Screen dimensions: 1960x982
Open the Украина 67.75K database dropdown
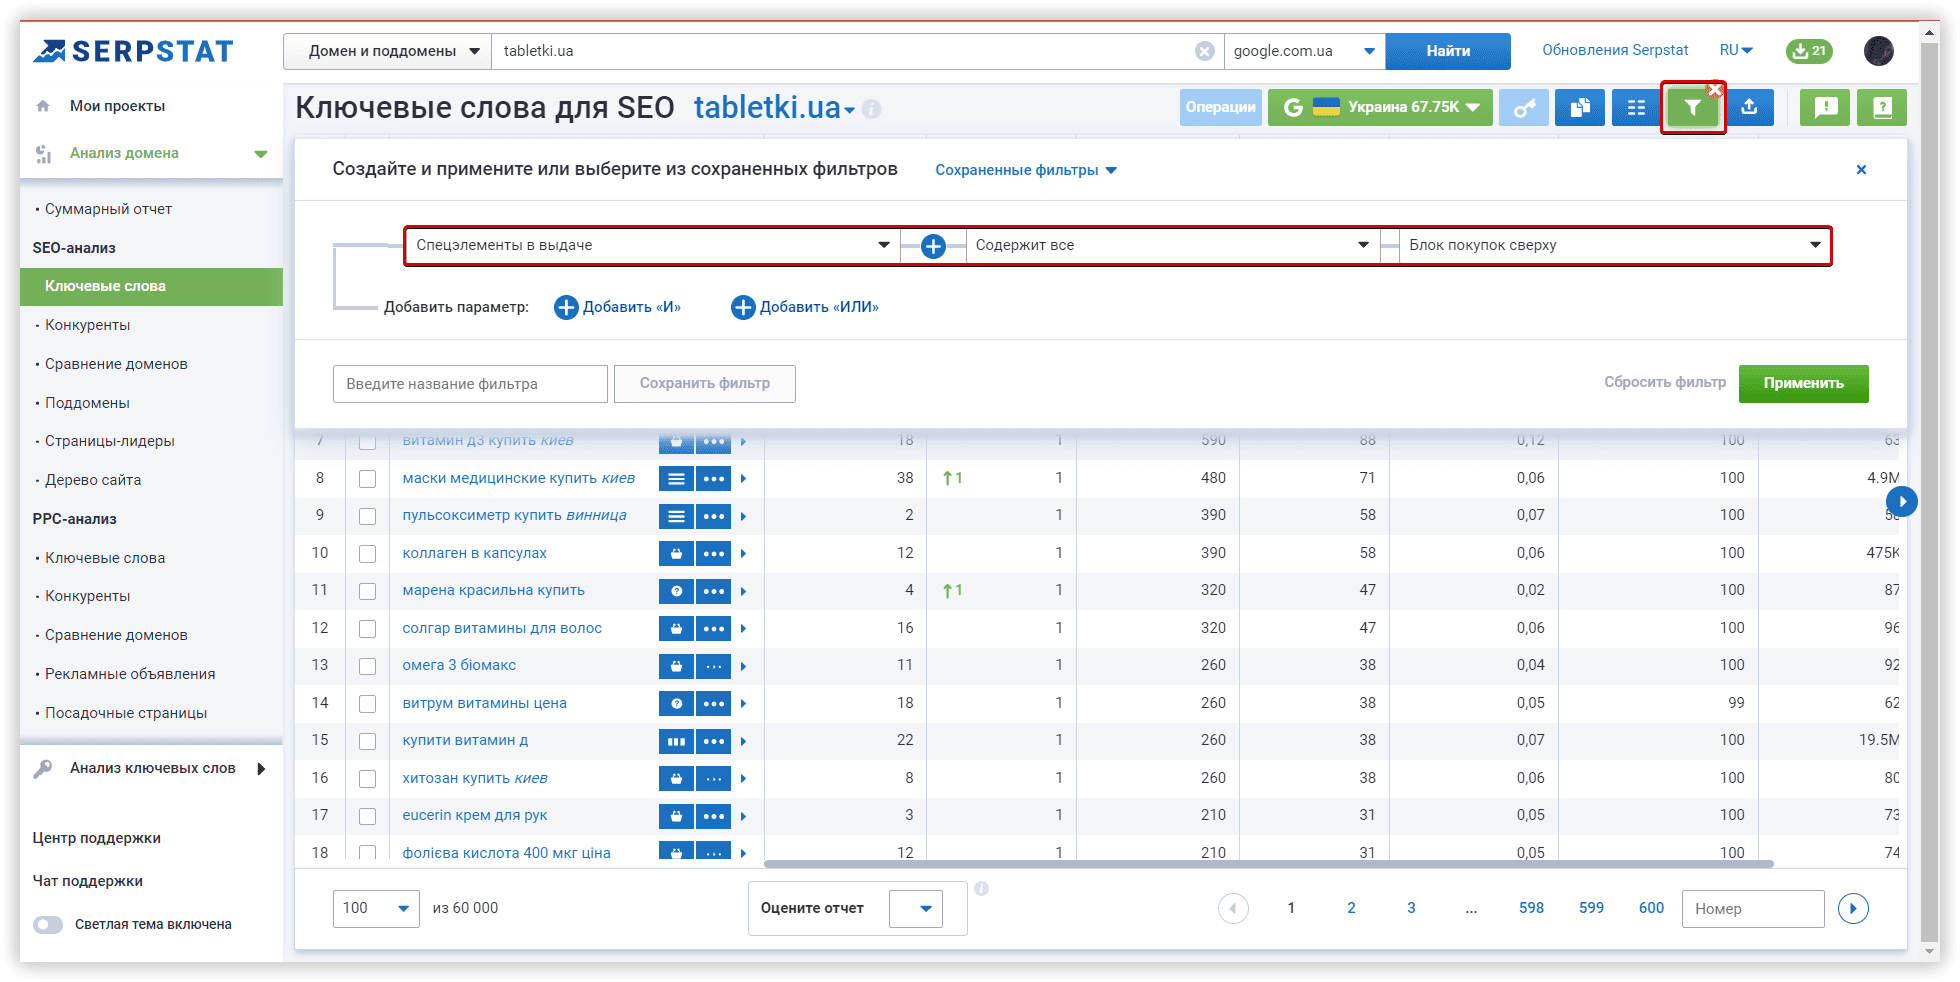1380,108
